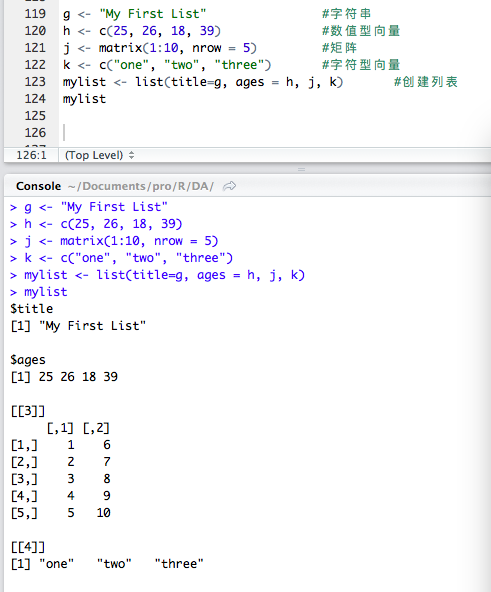This screenshot has width=491, height=592.
Task: Click the [1,] matrix row label
Action: 24,445
